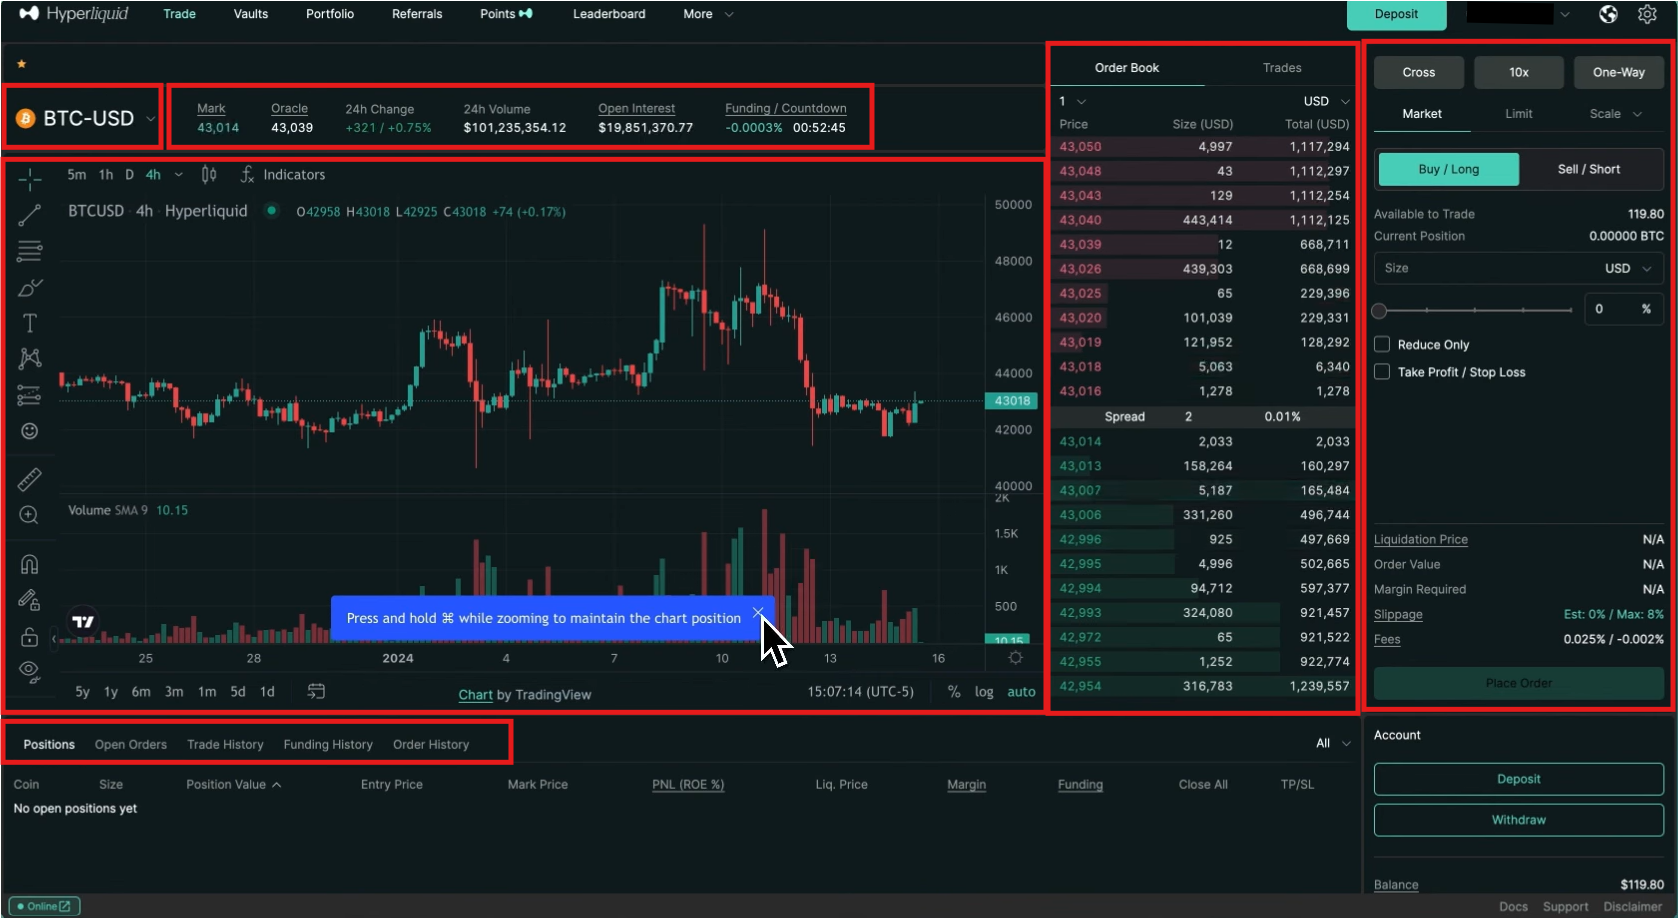Viewport: 1678px width, 918px height.
Task: Check Take Profit / Stop Loss
Action: click(x=1382, y=371)
